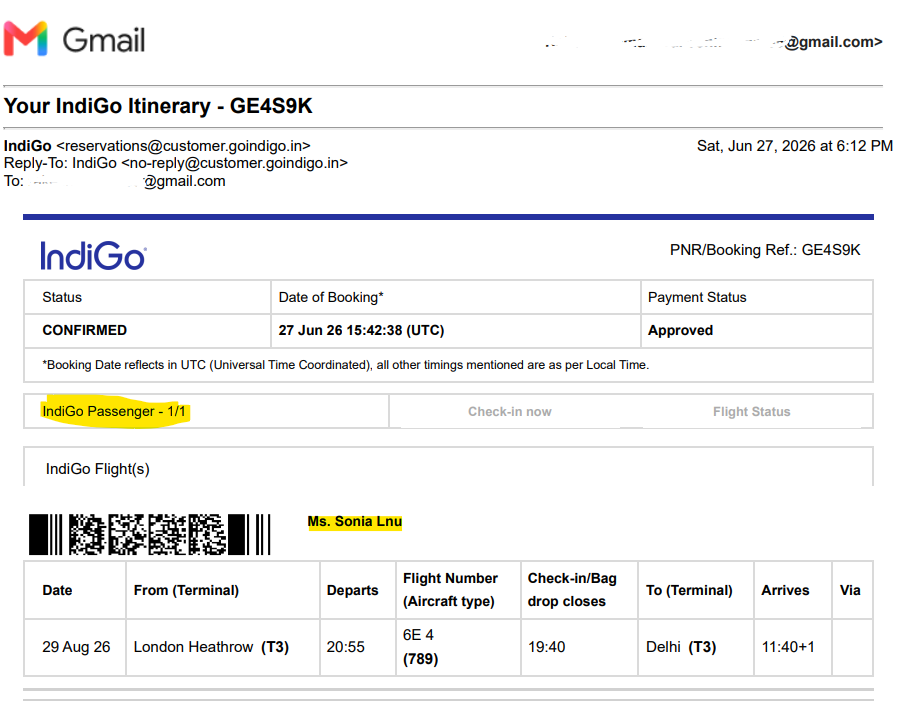Open the Check-in now link

pos(510,412)
